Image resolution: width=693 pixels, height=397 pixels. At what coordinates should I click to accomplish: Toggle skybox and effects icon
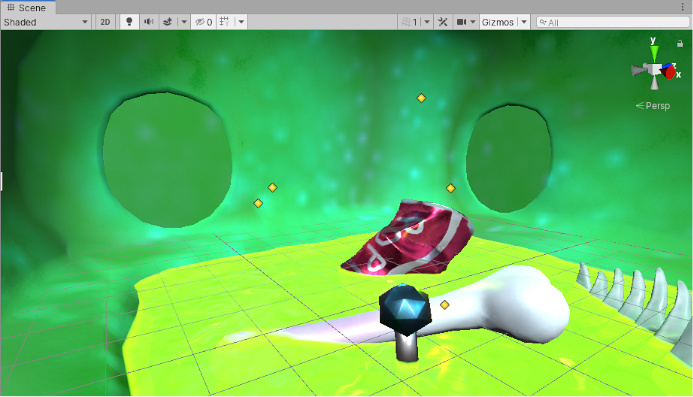(168, 22)
